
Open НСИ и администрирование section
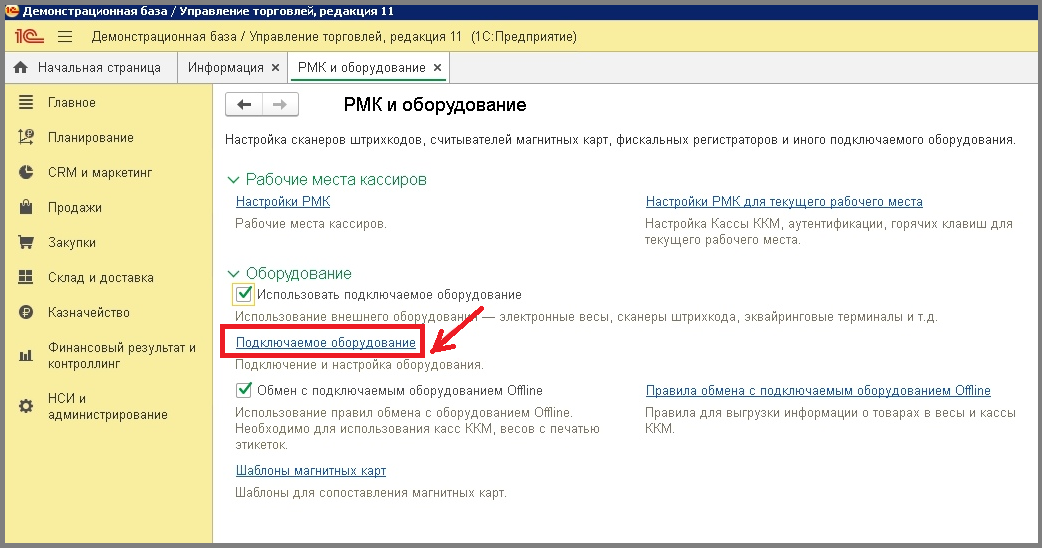click(108, 406)
